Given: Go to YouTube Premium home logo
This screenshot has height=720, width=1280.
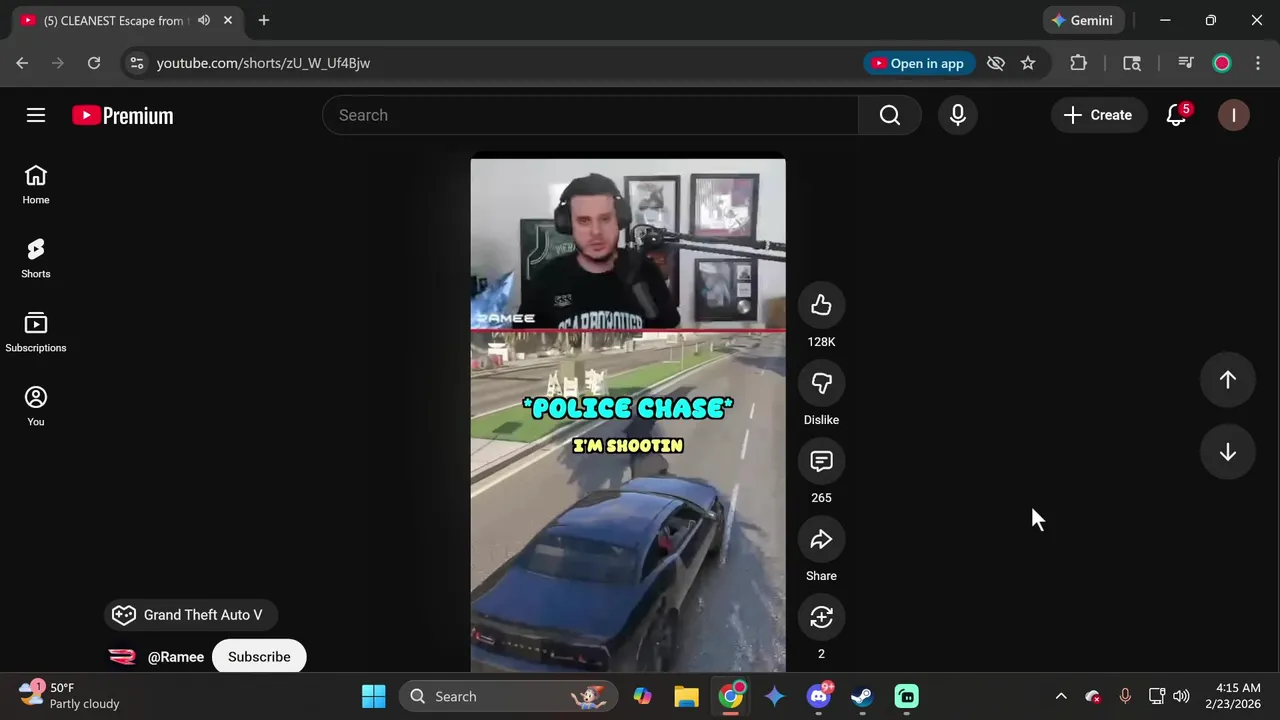Looking at the screenshot, I should pyautogui.click(x=123, y=116).
